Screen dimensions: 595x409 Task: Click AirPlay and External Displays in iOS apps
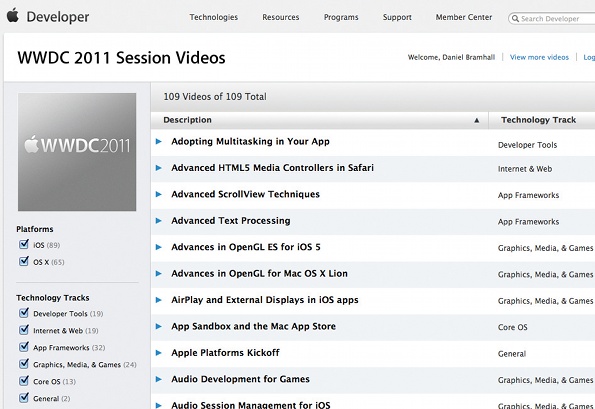(265, 300)
